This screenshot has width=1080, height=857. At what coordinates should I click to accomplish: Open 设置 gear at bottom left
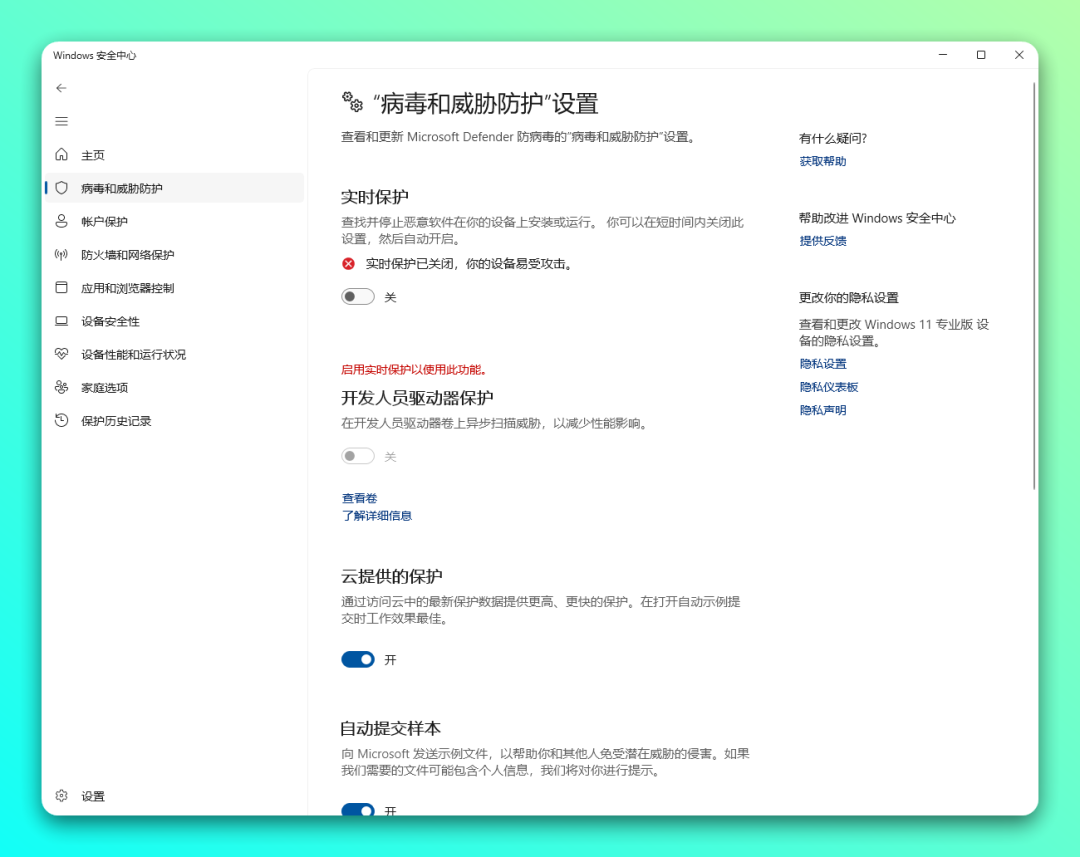coord(62,796)
